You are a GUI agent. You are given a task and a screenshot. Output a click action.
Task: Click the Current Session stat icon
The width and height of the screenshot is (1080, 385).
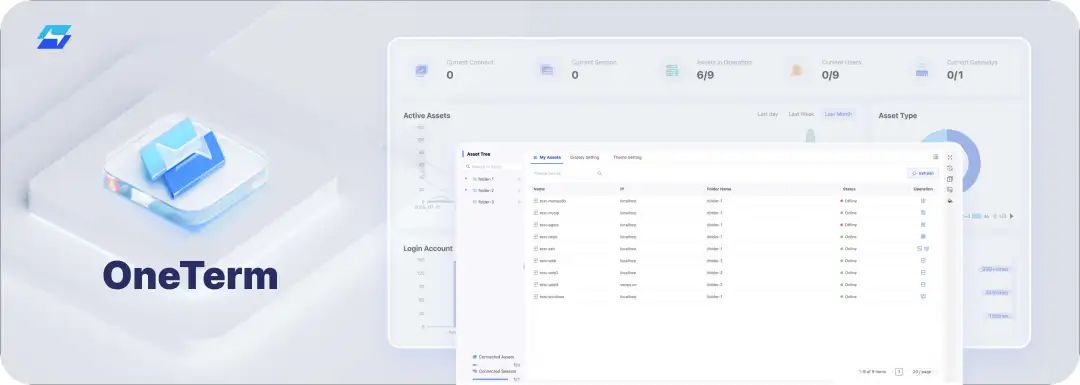coord(547,70)
